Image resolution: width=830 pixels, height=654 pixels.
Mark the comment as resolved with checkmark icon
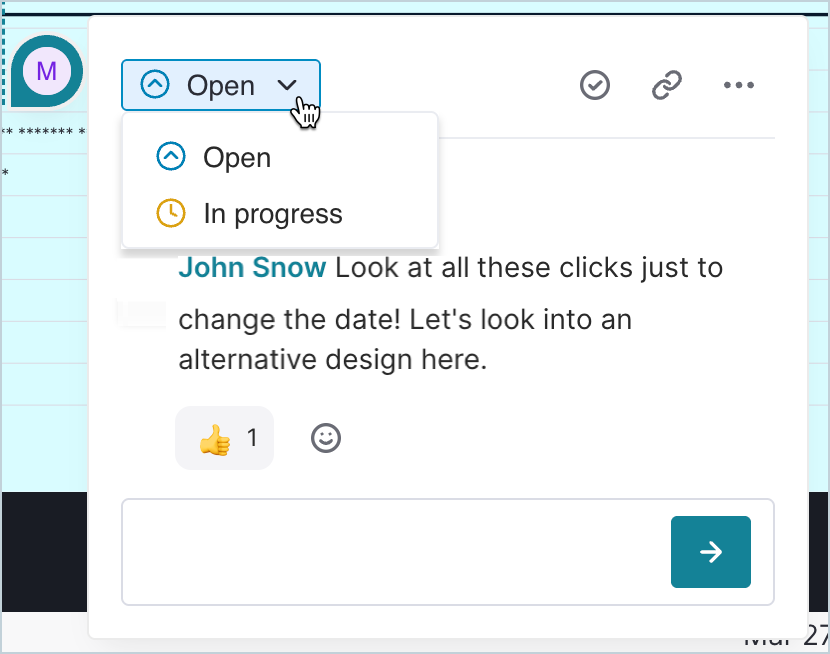594,85
